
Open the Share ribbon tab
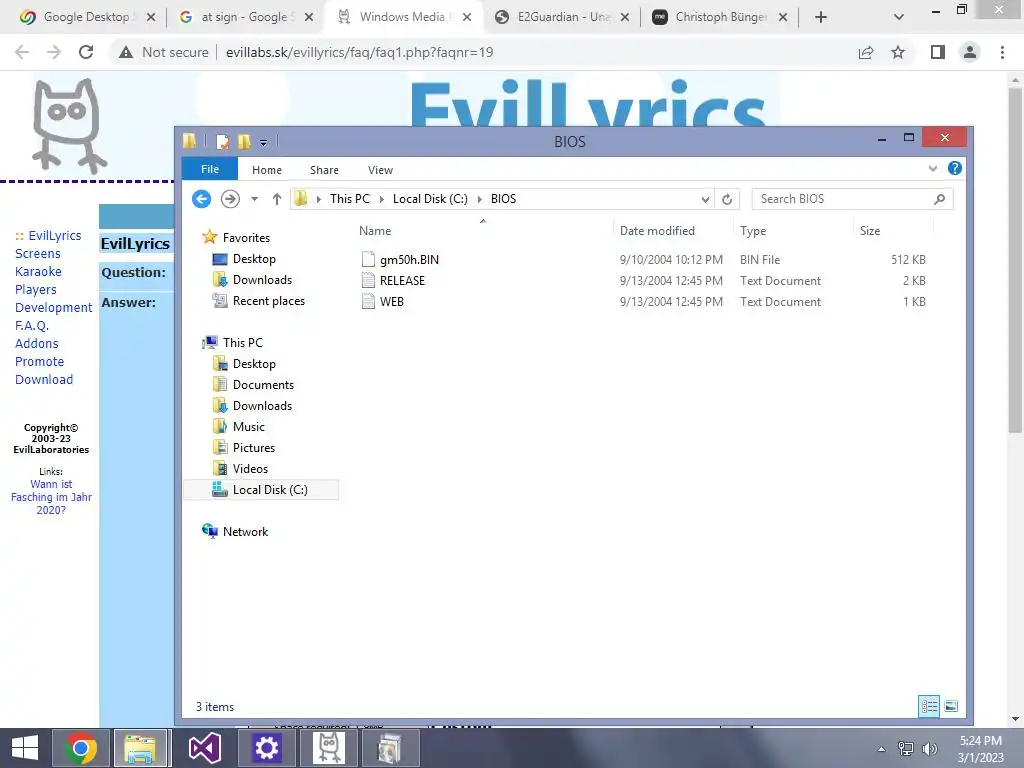[324, 170]
